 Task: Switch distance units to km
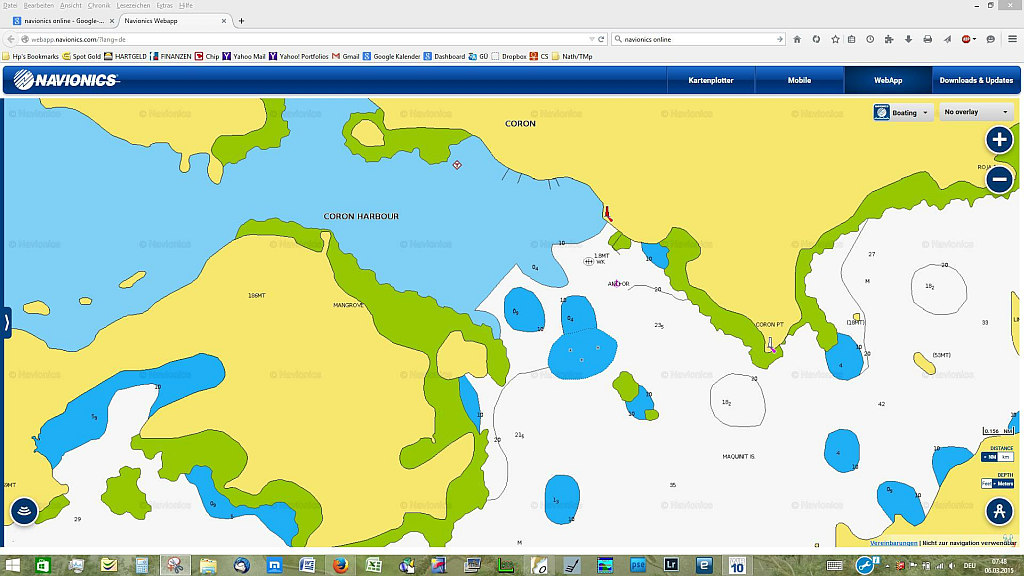pos(1006,457)
